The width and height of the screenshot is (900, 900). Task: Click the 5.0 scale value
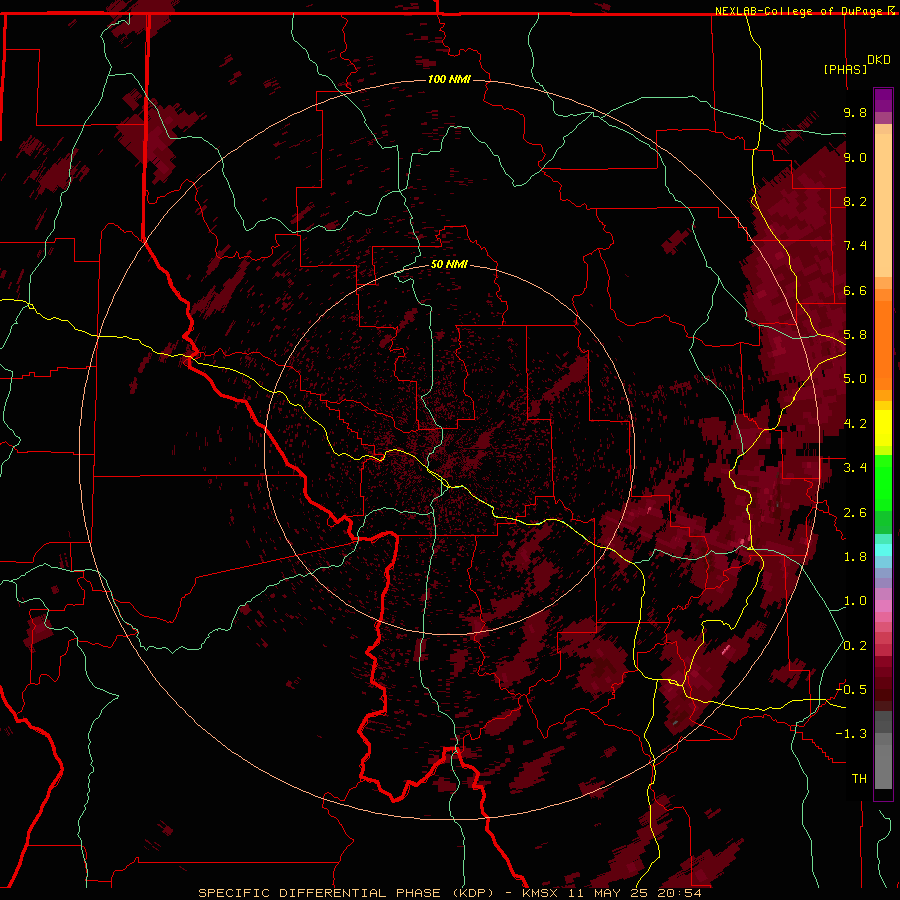[x=855, y=379]
